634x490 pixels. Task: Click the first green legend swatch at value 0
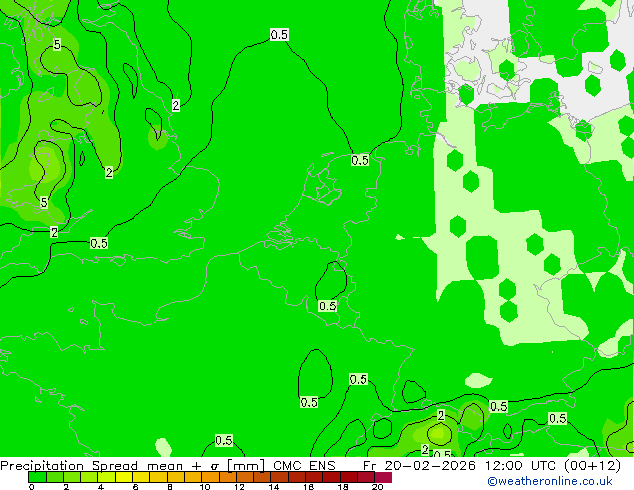pos(37,477)
